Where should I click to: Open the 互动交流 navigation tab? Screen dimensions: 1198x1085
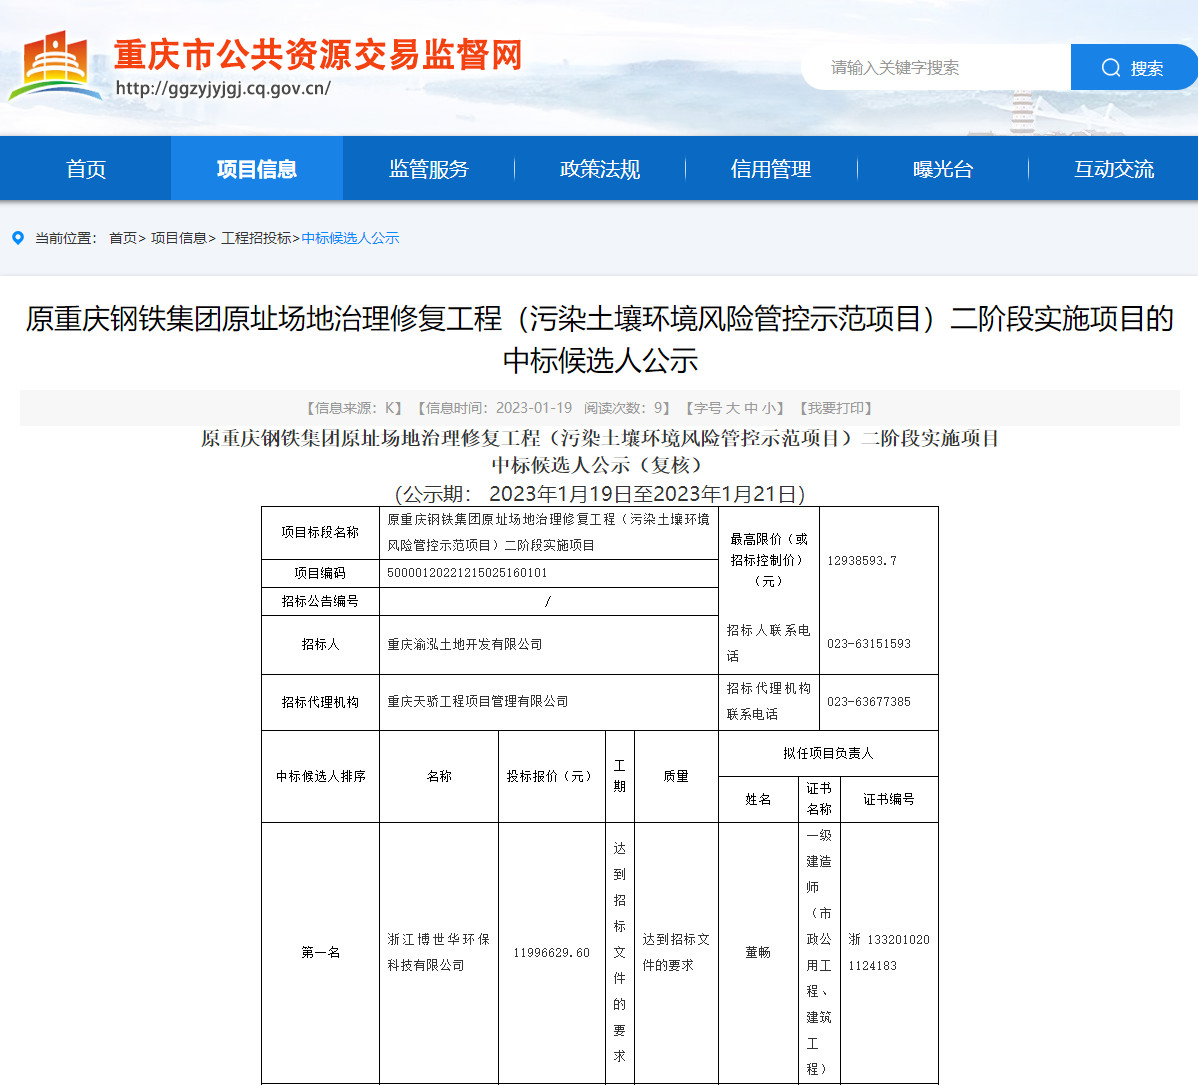click(1114, 169)
